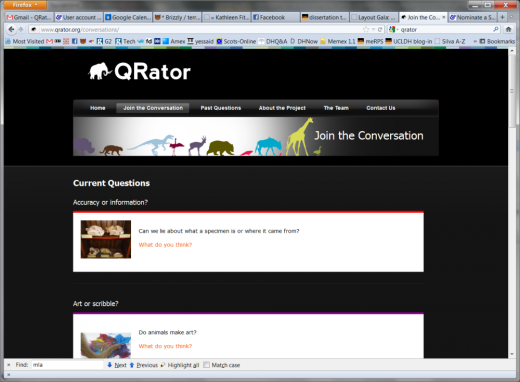Viewport: 520px width, 382px height.
Task: Open the Contact Us nav item
Action: 381,108
